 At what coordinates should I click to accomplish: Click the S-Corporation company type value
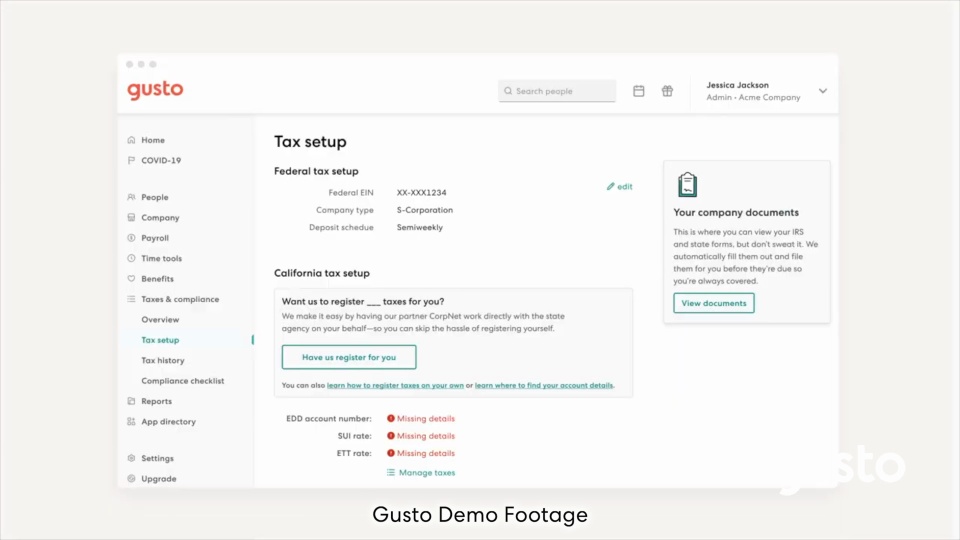click(x=425, y=209)
